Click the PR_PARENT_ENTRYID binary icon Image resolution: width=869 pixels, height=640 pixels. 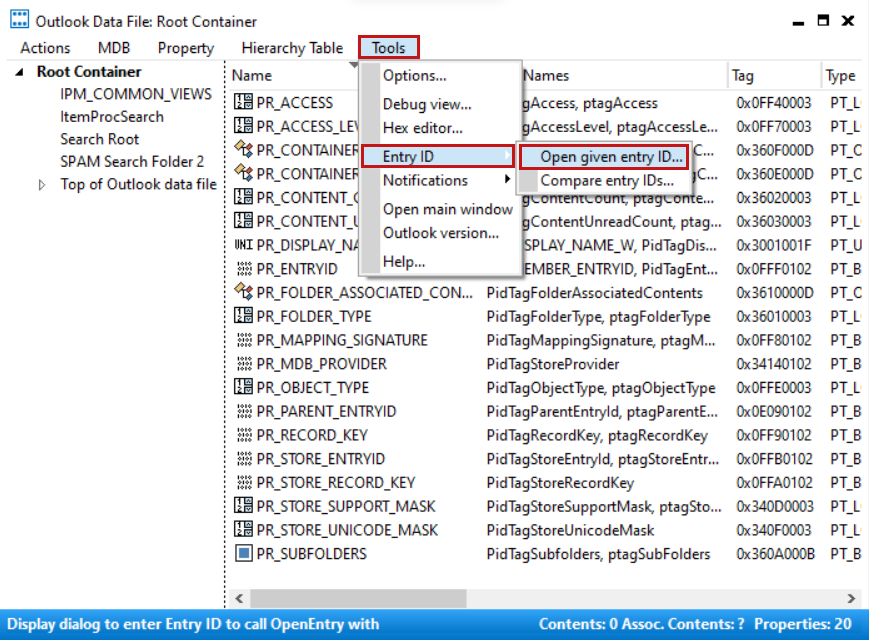pyautogui.click(x=244, y=411)
